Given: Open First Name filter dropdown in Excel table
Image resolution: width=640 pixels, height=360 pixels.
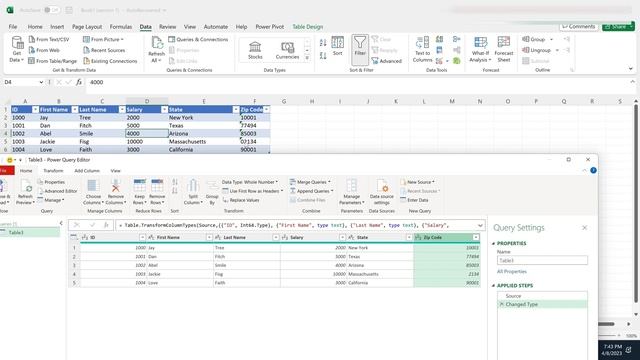Looking at the screenshot, I should tap(74, 109).
